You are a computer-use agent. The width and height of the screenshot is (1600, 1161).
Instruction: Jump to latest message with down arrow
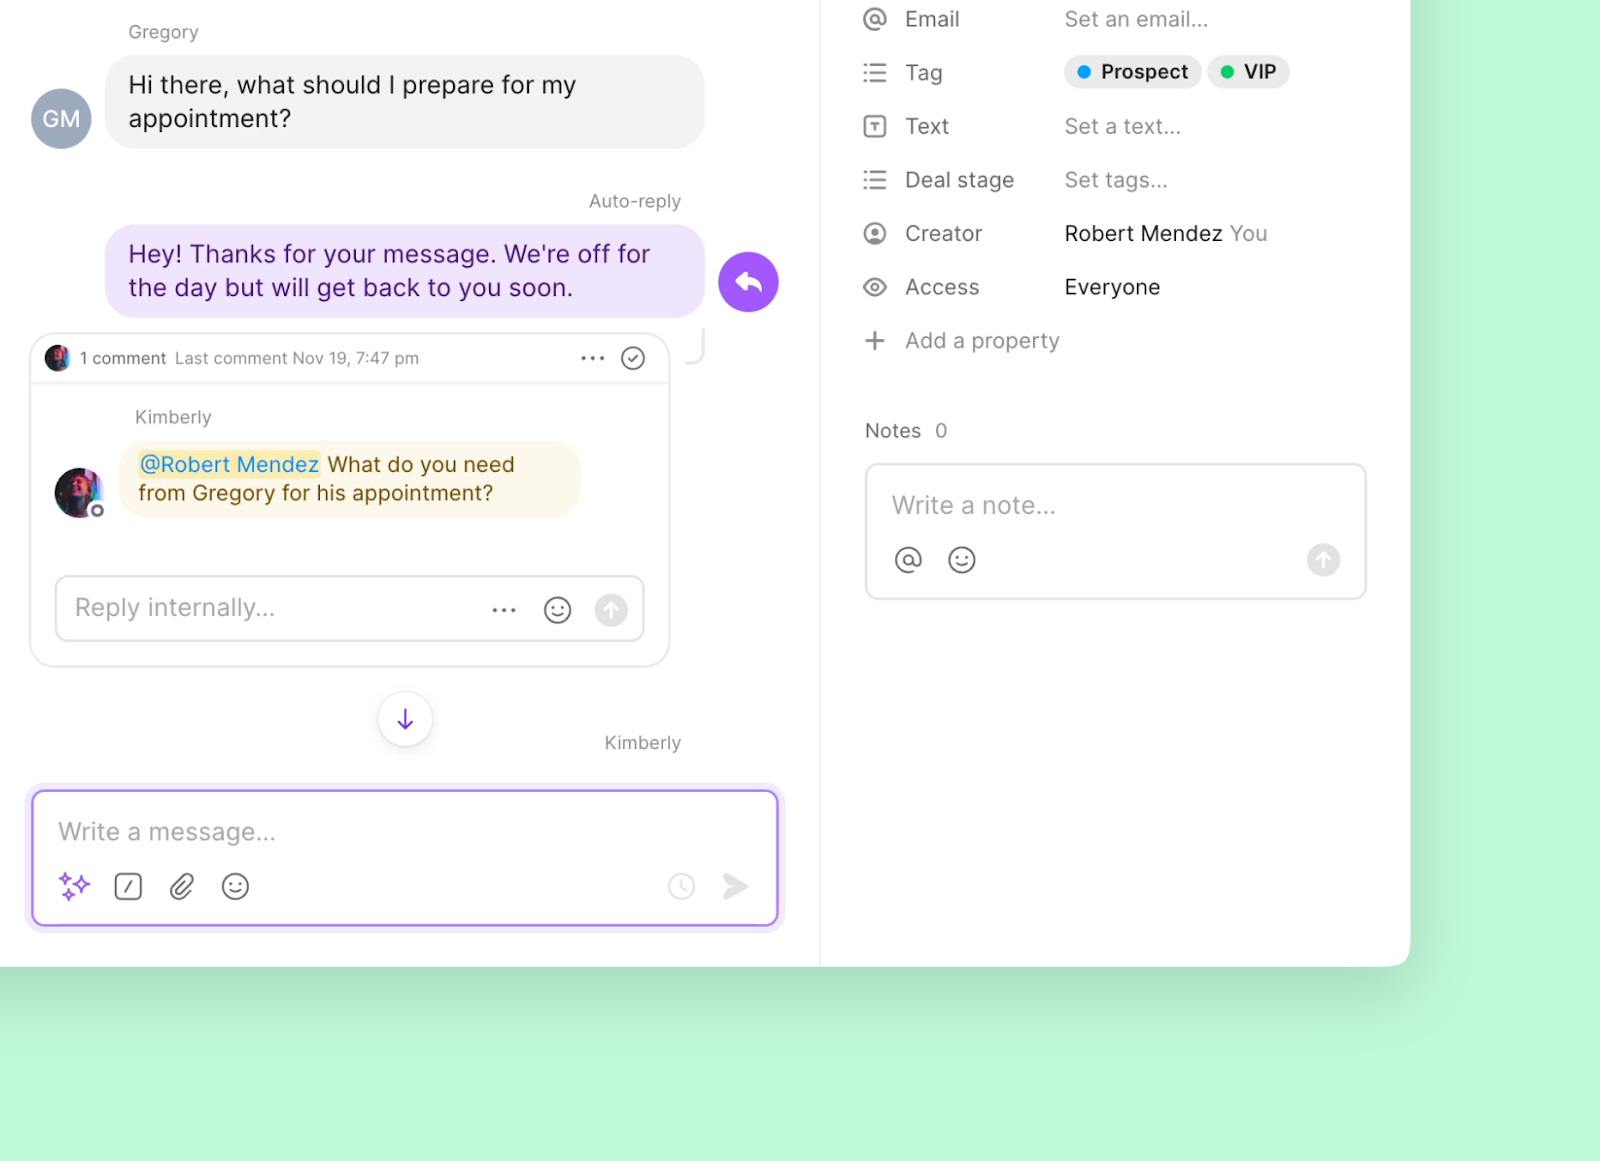(405, 719)
